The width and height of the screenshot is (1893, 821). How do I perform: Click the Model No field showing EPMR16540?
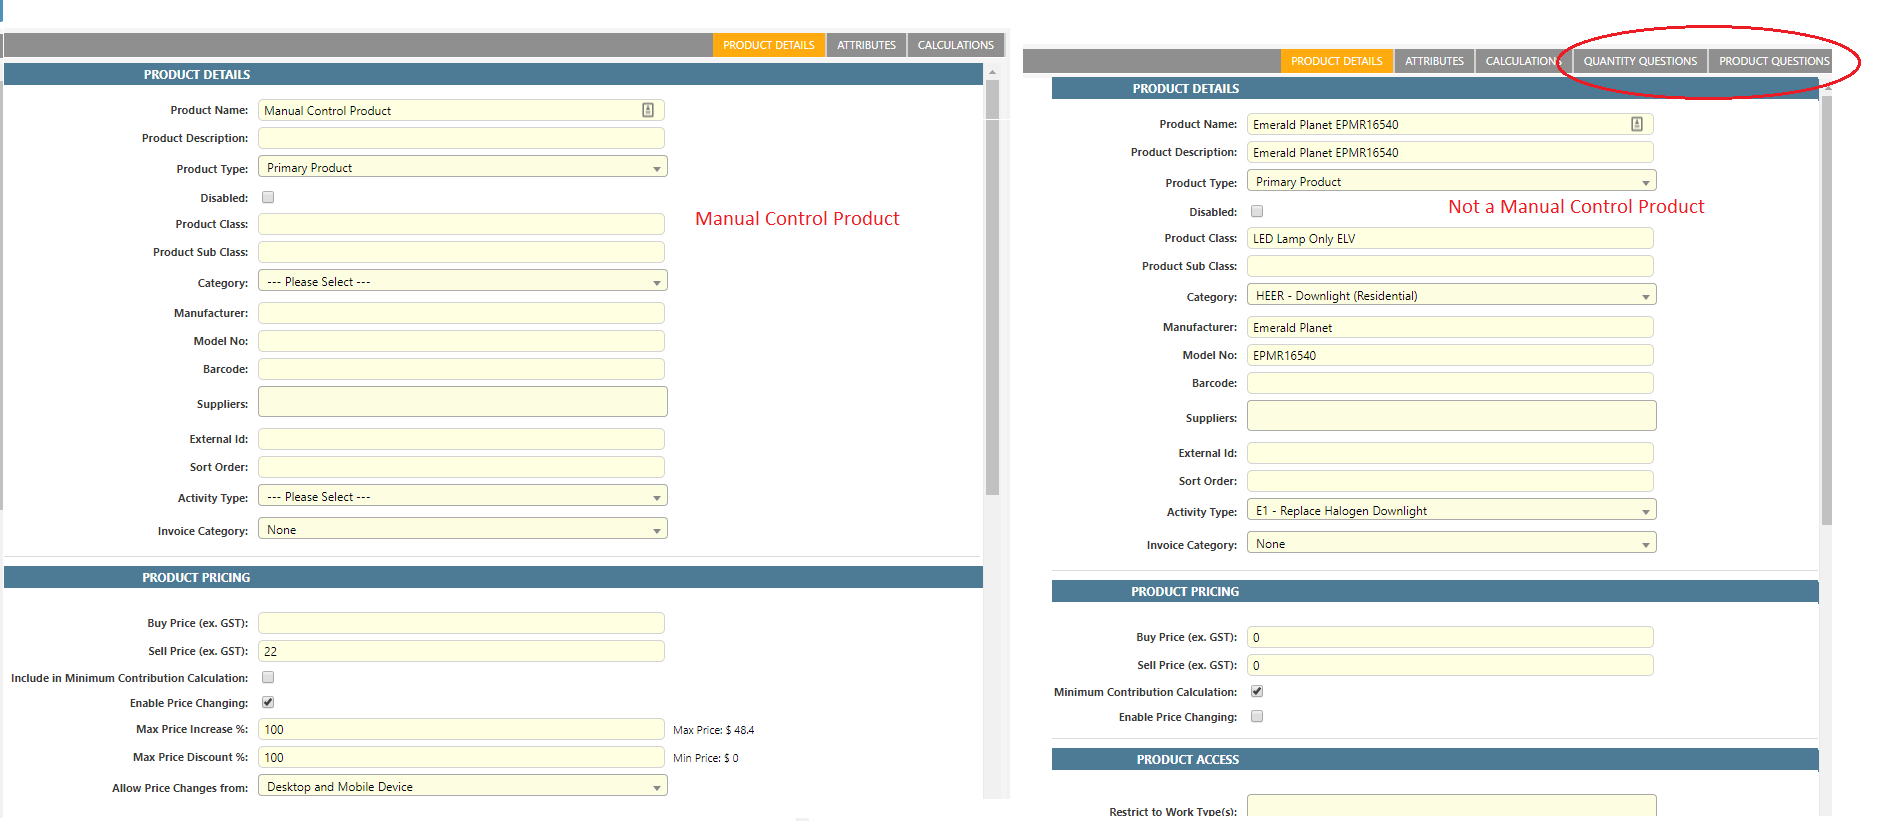pos(1449,355)
